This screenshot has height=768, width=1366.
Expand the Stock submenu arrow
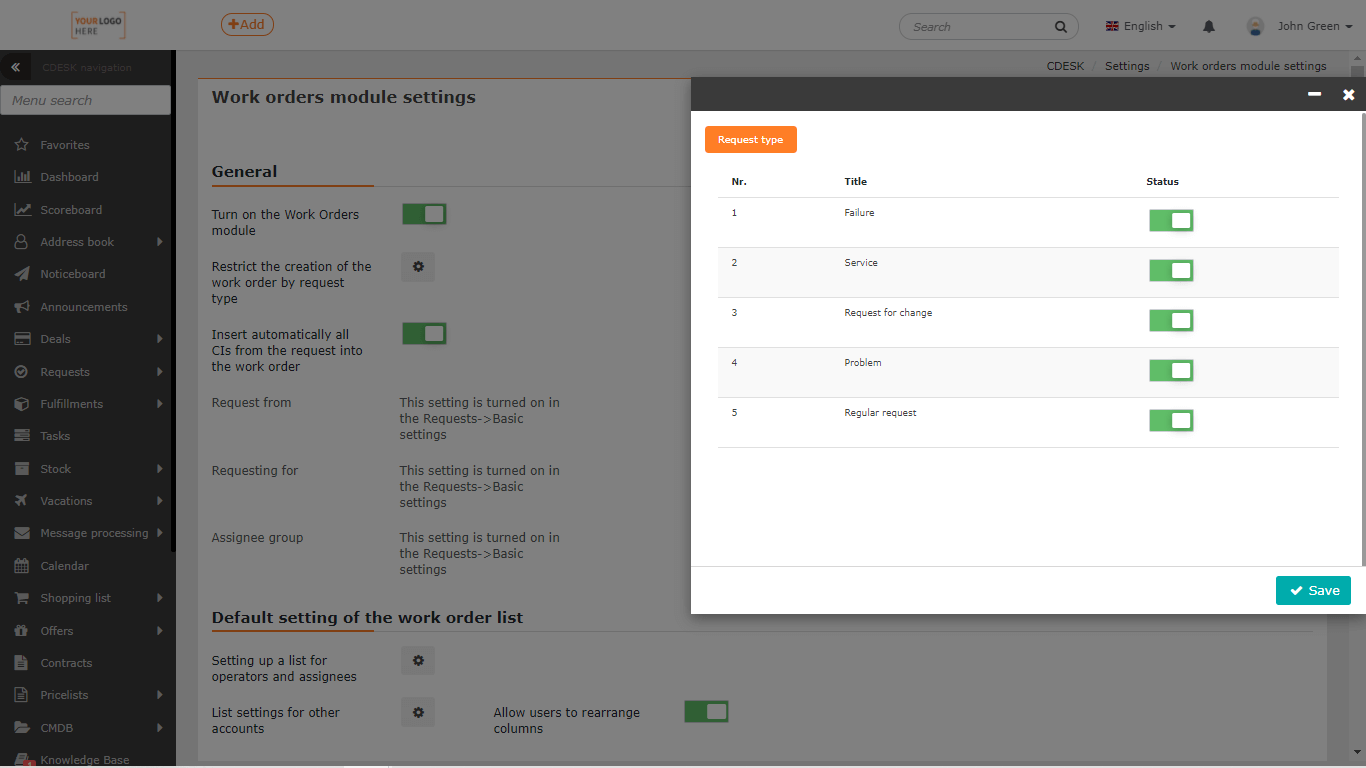coord(159,469)
